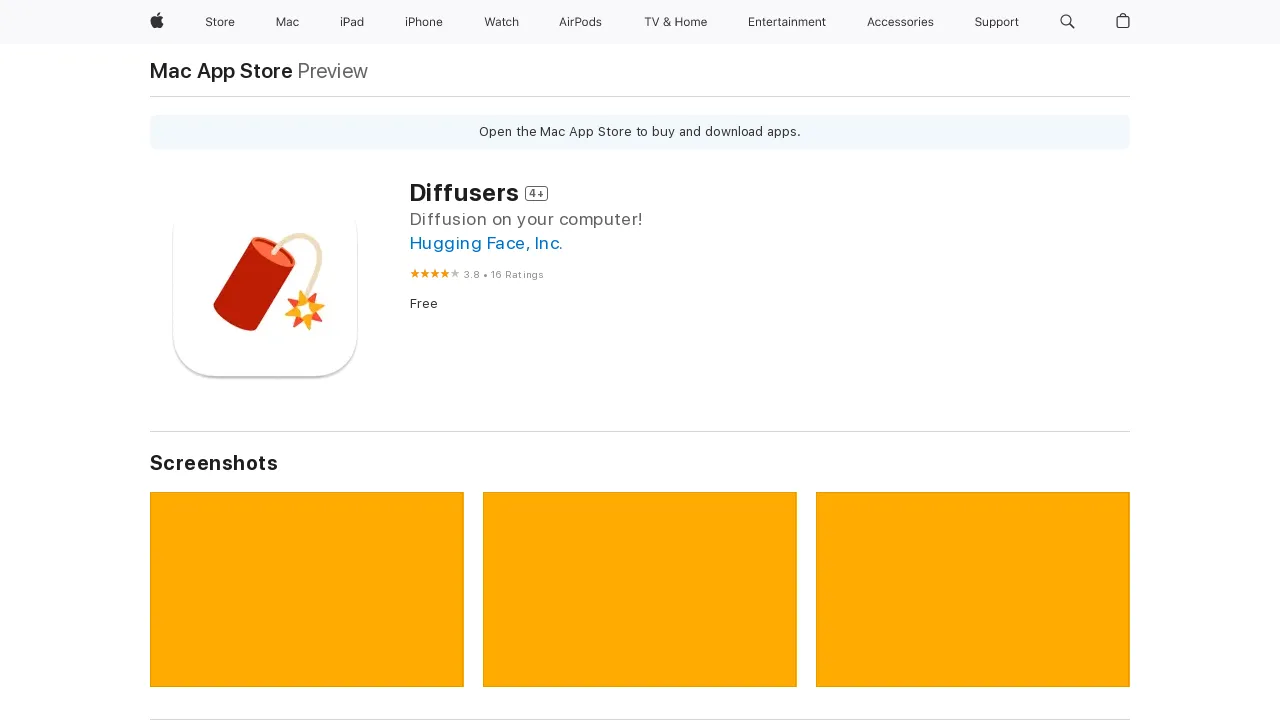Open the TV & Home menu item
The height and width of the screenshot is (720, 1280).
(x=676, y=22)
